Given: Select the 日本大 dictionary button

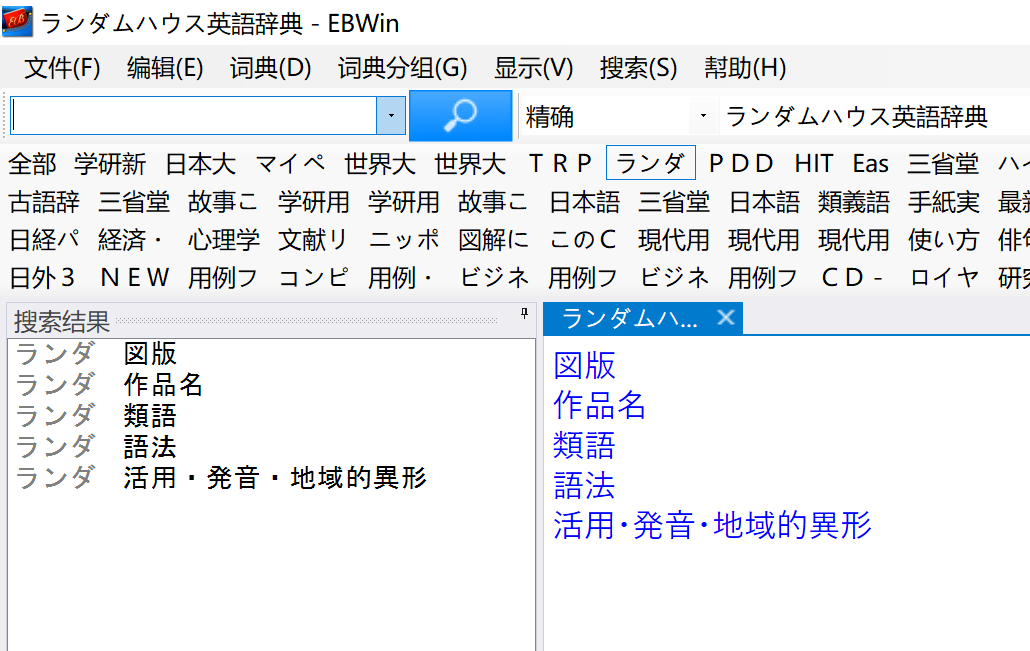Looking at the screenshot, I should point(200,163).
